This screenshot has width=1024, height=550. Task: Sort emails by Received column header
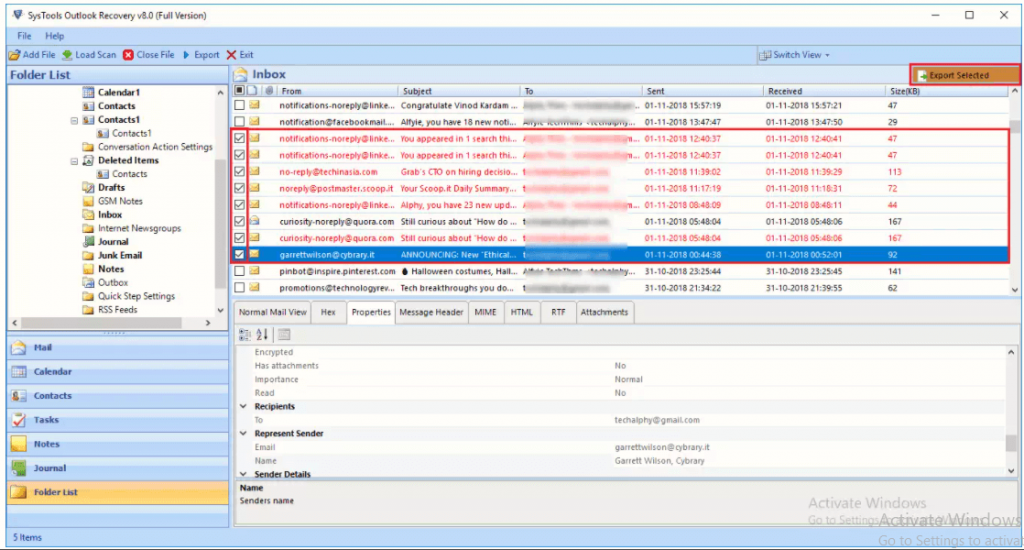tap(824, 91)
